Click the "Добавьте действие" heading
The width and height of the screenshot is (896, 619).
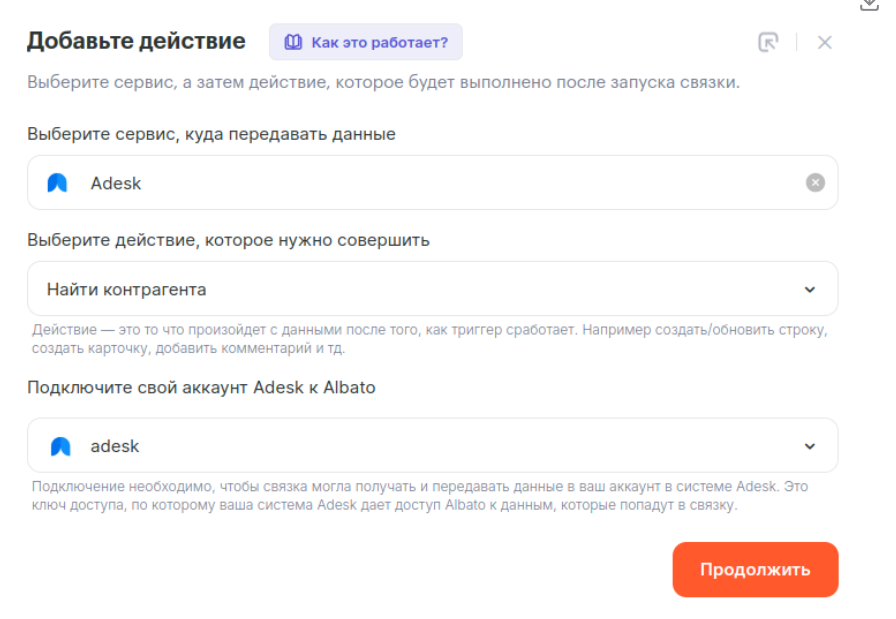coord(136,41)
